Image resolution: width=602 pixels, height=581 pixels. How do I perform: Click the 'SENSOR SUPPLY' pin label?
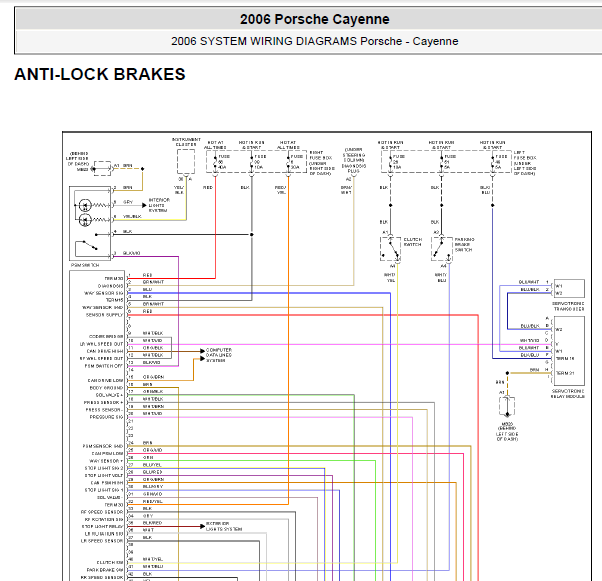(104, 315)
